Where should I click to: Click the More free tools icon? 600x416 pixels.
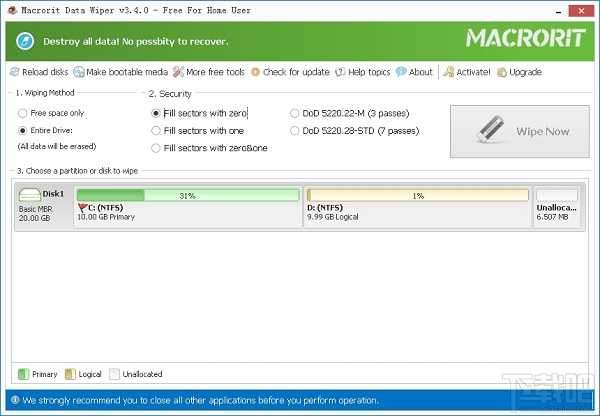(x=178, y=72)
